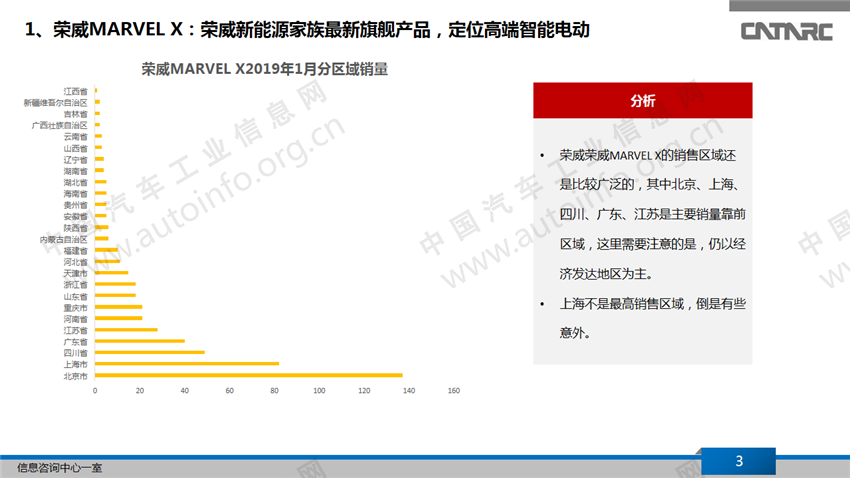The width and height of the screenshot is (850, 478).
Task: Click the x-axis value 160
Action: tap(454, 391)
